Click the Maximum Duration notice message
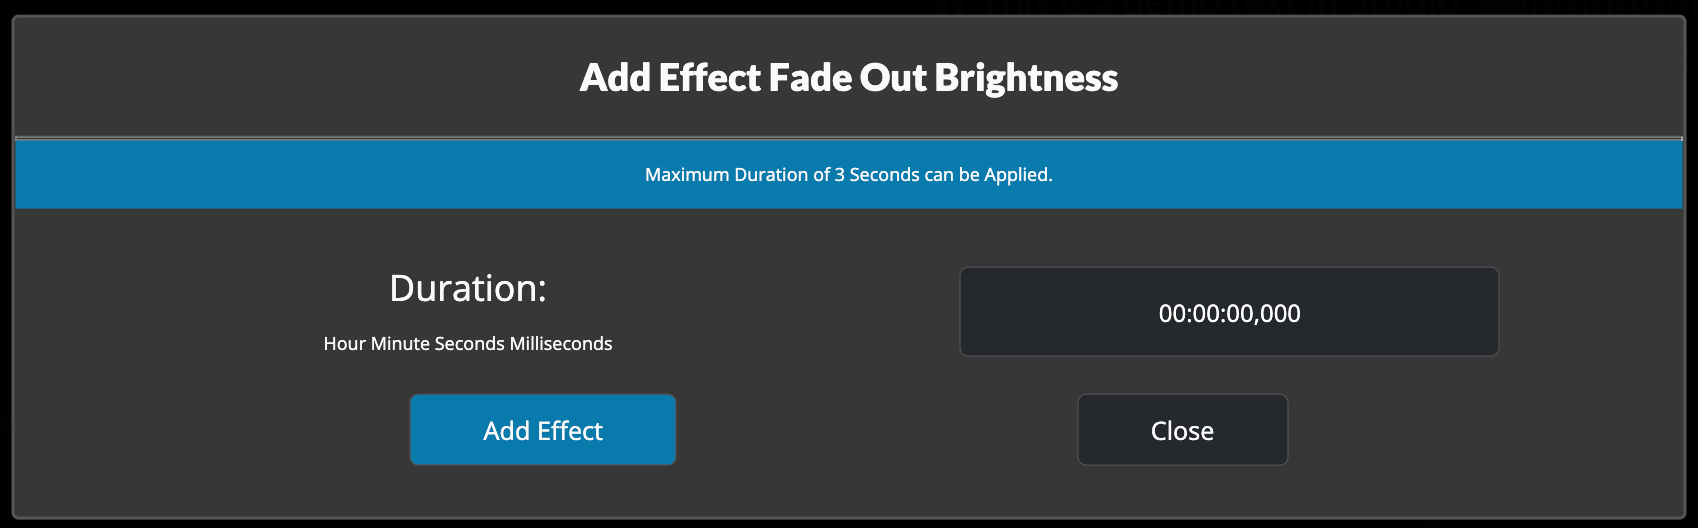Screen dimensions: 1698x528 pos(849,175)
